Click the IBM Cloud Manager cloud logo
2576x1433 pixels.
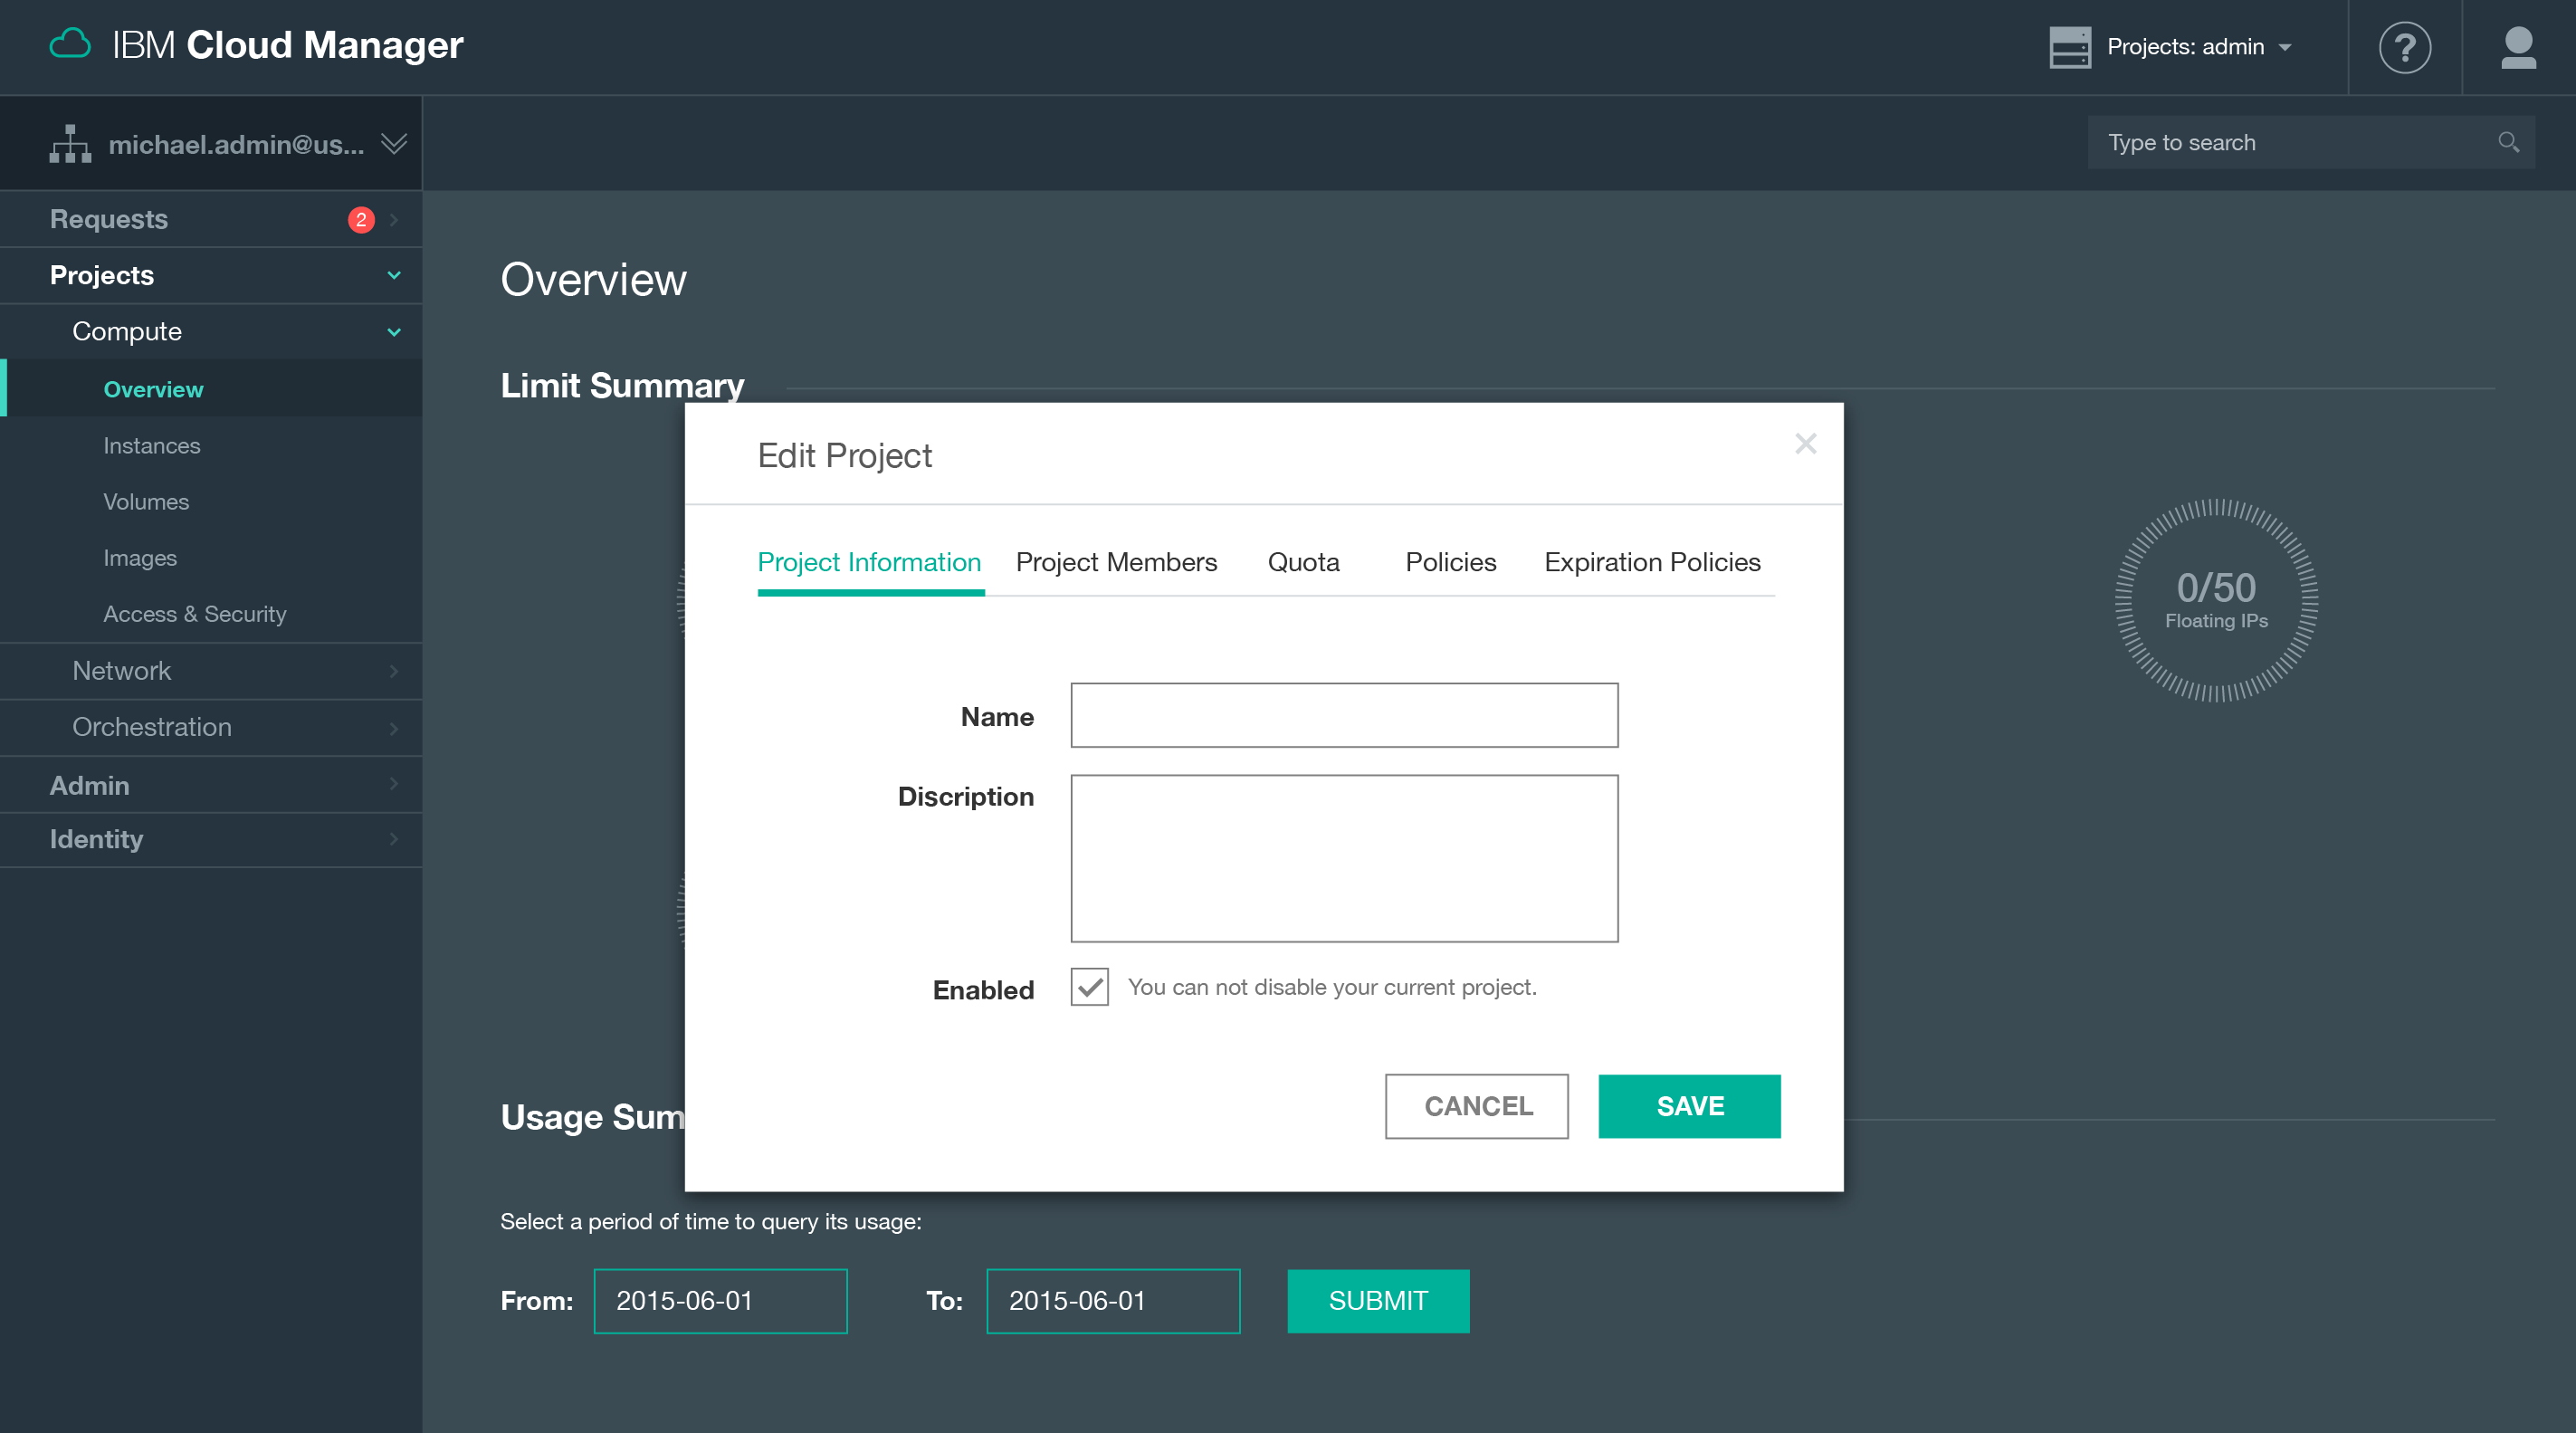click(70, 45)
